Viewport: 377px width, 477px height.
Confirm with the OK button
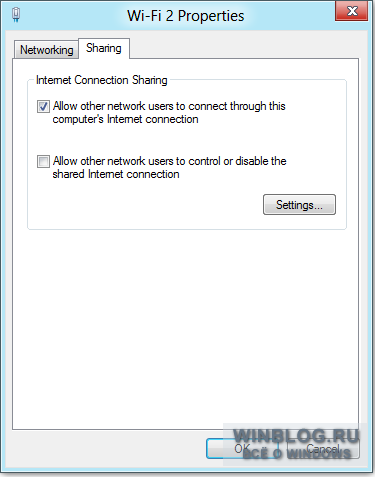click(242, 449)
